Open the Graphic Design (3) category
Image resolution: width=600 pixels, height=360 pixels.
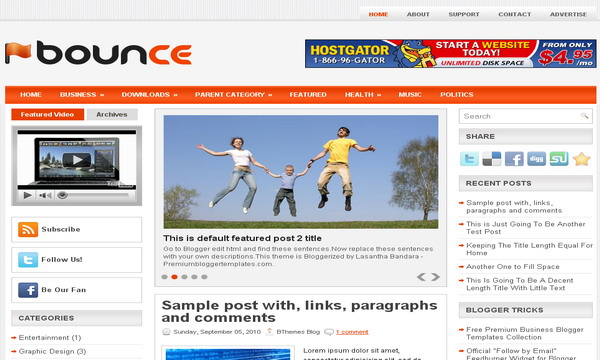52,351
